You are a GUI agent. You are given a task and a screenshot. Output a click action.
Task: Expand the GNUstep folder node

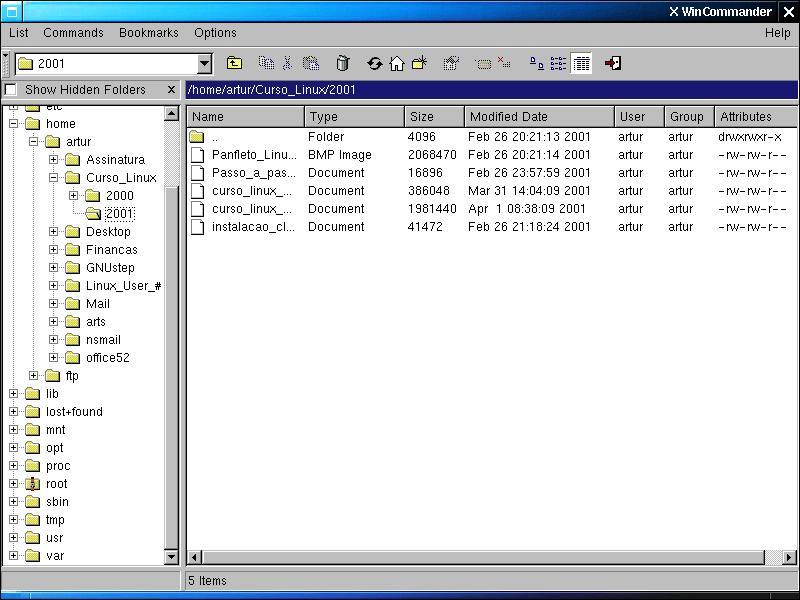[54, 267]
